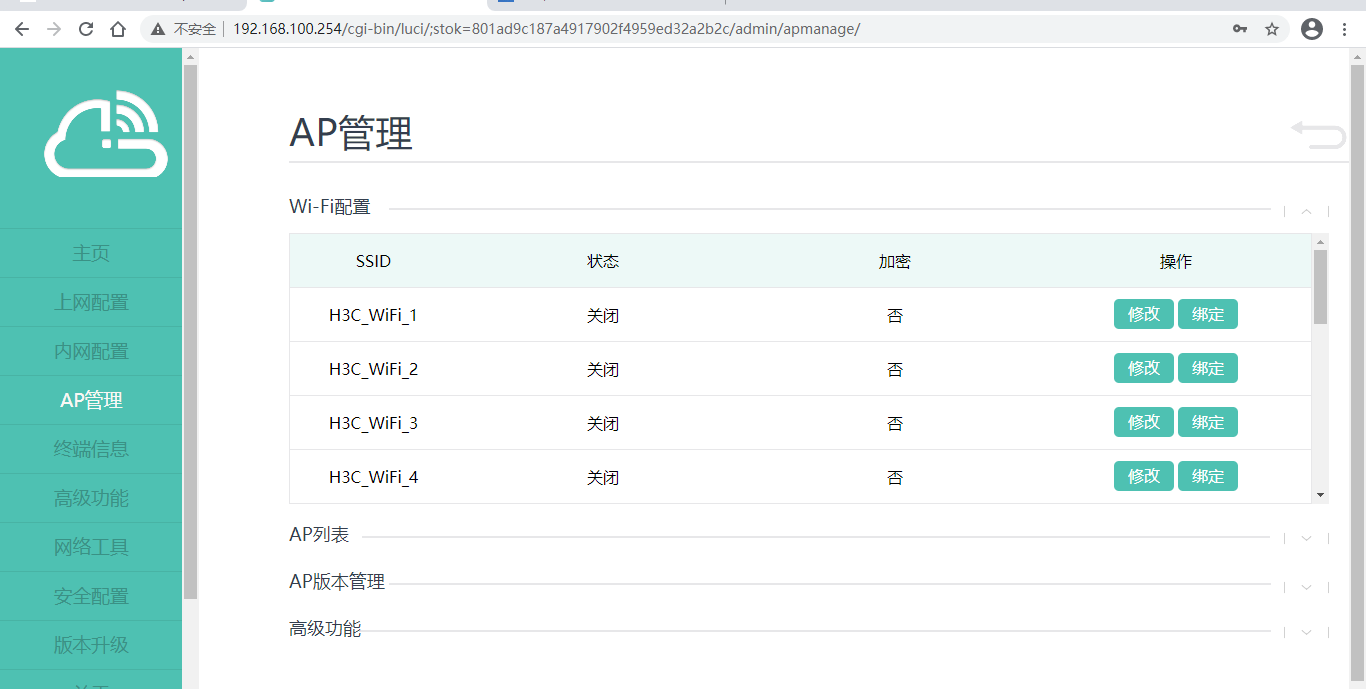The width and height of the screenshot is (1366, 689).
Task: Open 终端信息 in the sidebar
Action: point(91,449)
